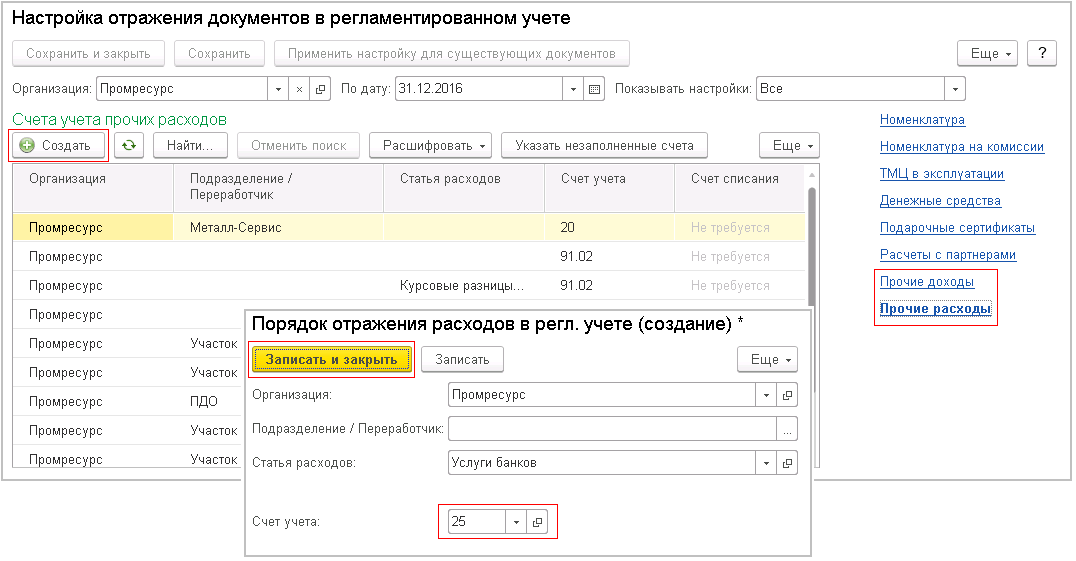This screenshot has height=561, width=1076.
Task: Open account 25 card icon
Action: click(537, 522)
